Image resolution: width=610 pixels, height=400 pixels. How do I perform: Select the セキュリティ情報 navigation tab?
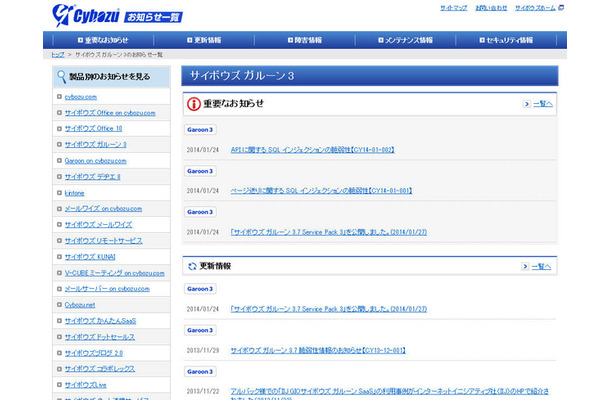505,40
